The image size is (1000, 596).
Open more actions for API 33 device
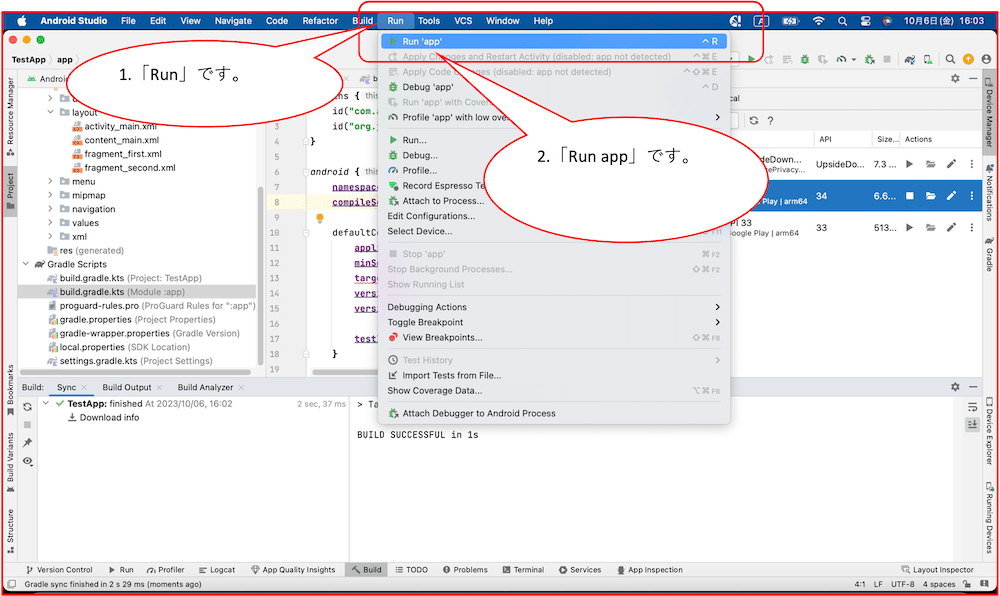click(971, 228)
